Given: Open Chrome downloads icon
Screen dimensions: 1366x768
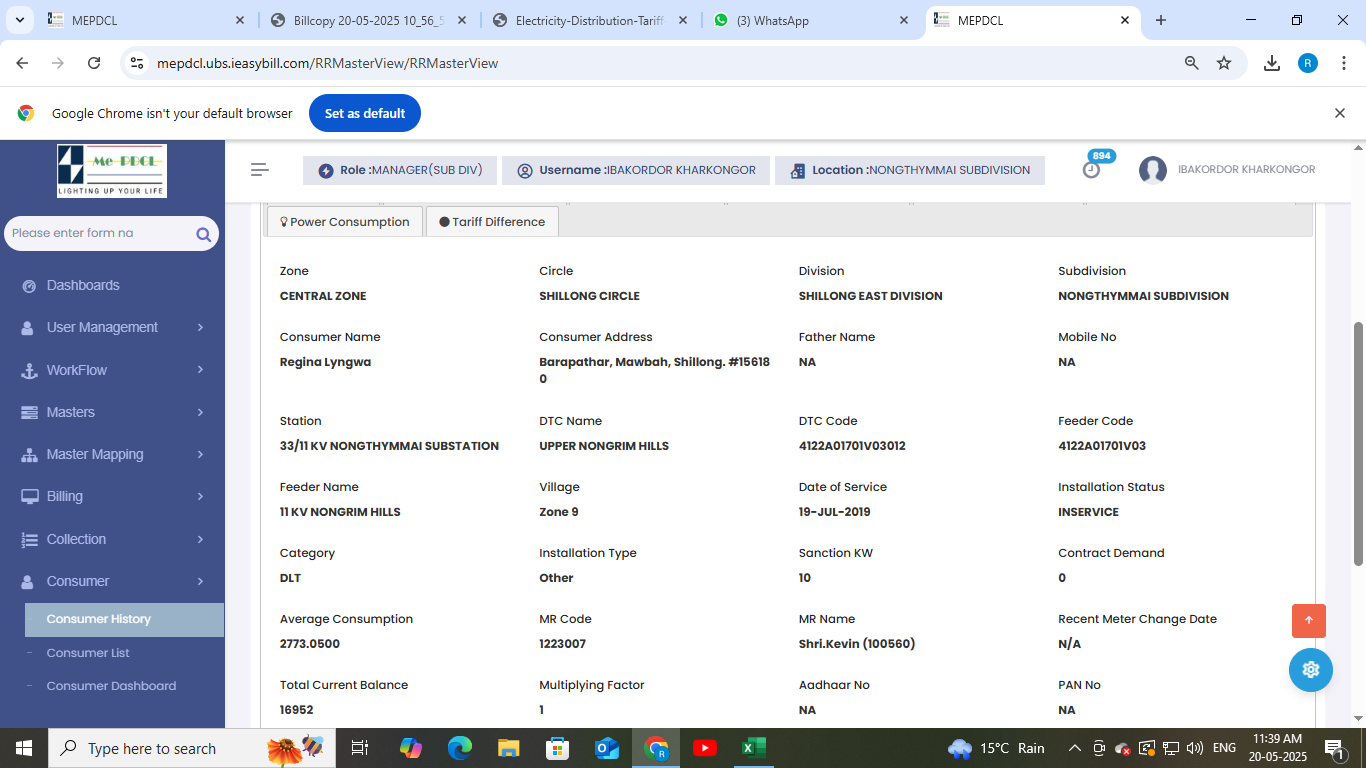Looking at the screenshot, I should (1272, 63).
